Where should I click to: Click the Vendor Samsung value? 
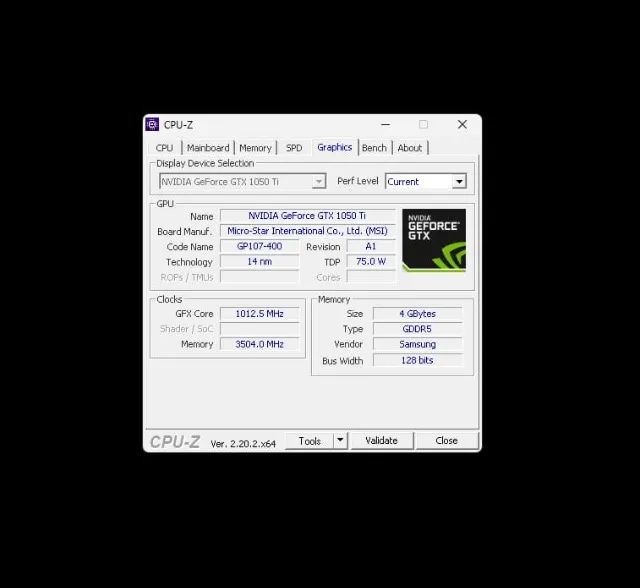[418, 344]
